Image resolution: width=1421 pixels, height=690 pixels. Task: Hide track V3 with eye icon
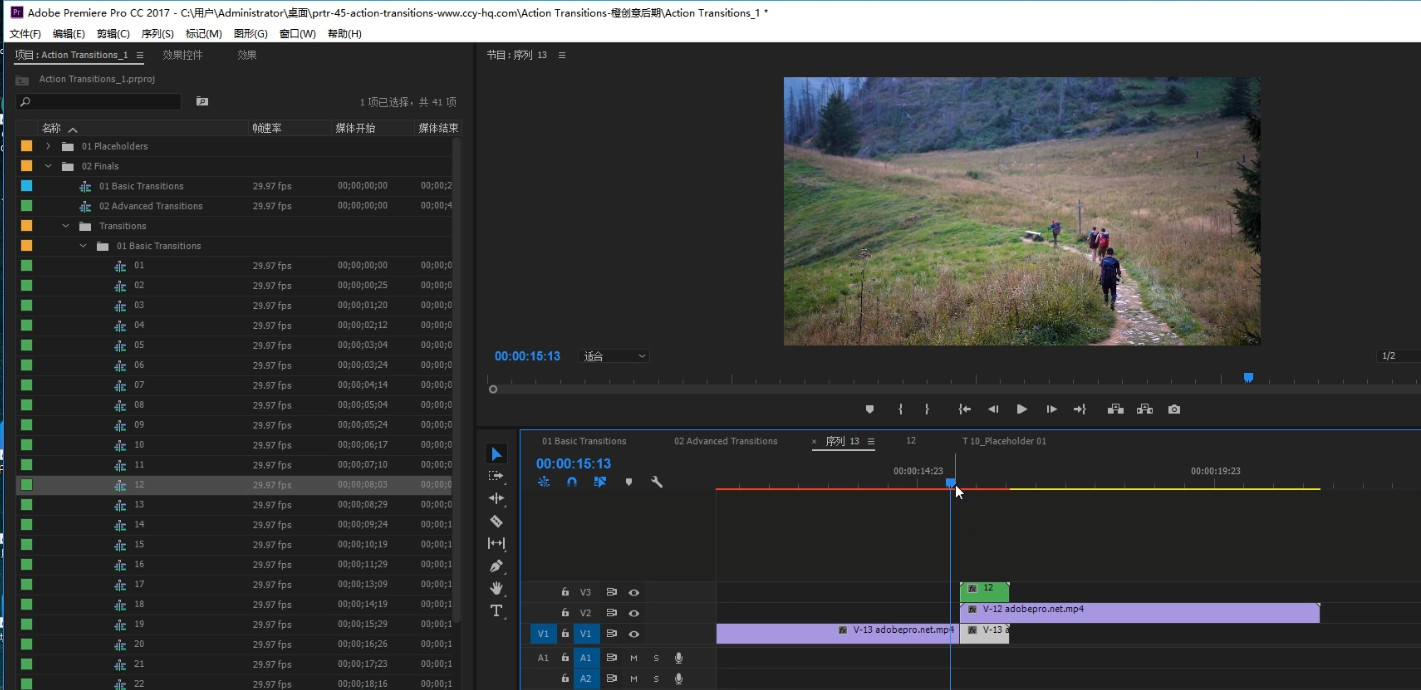[634, 592]
